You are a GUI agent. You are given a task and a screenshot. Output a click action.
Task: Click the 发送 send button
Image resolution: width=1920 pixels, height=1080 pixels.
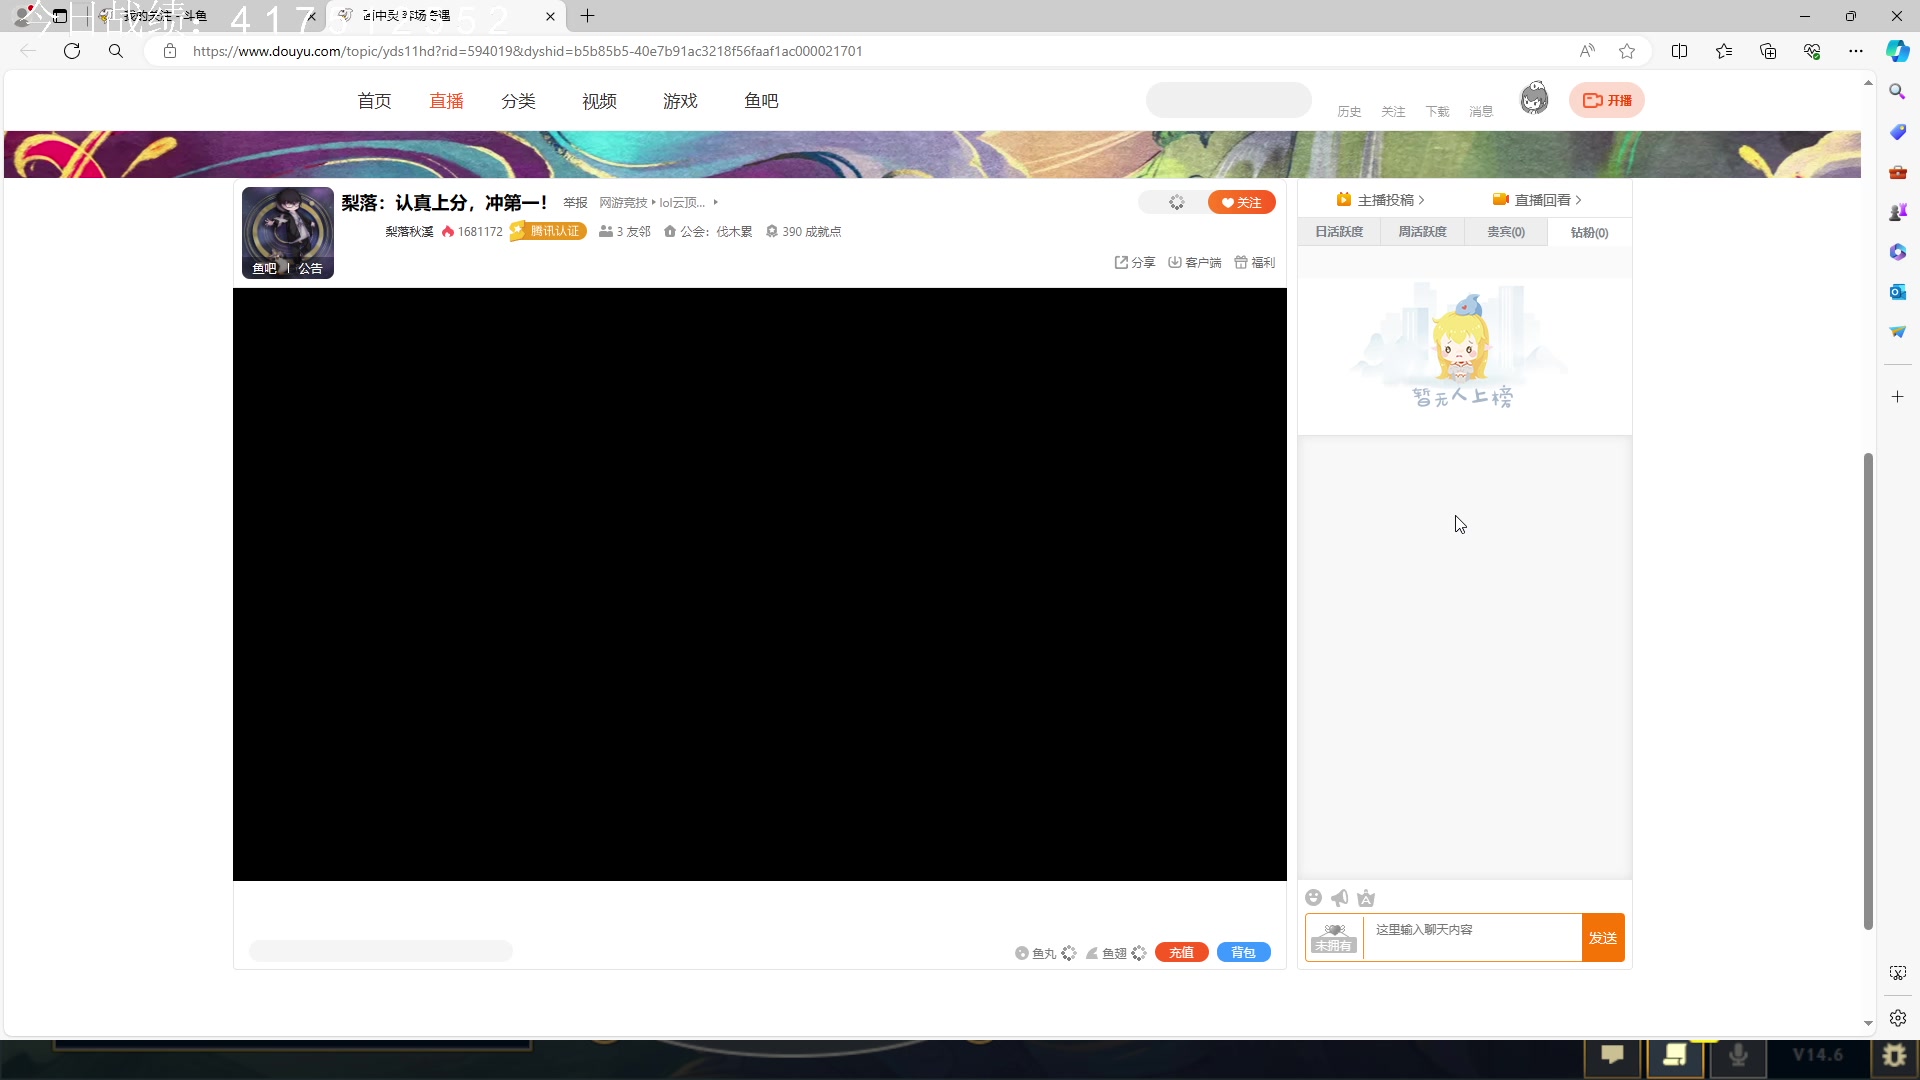pyautogui.click(x=1602, y=938)
